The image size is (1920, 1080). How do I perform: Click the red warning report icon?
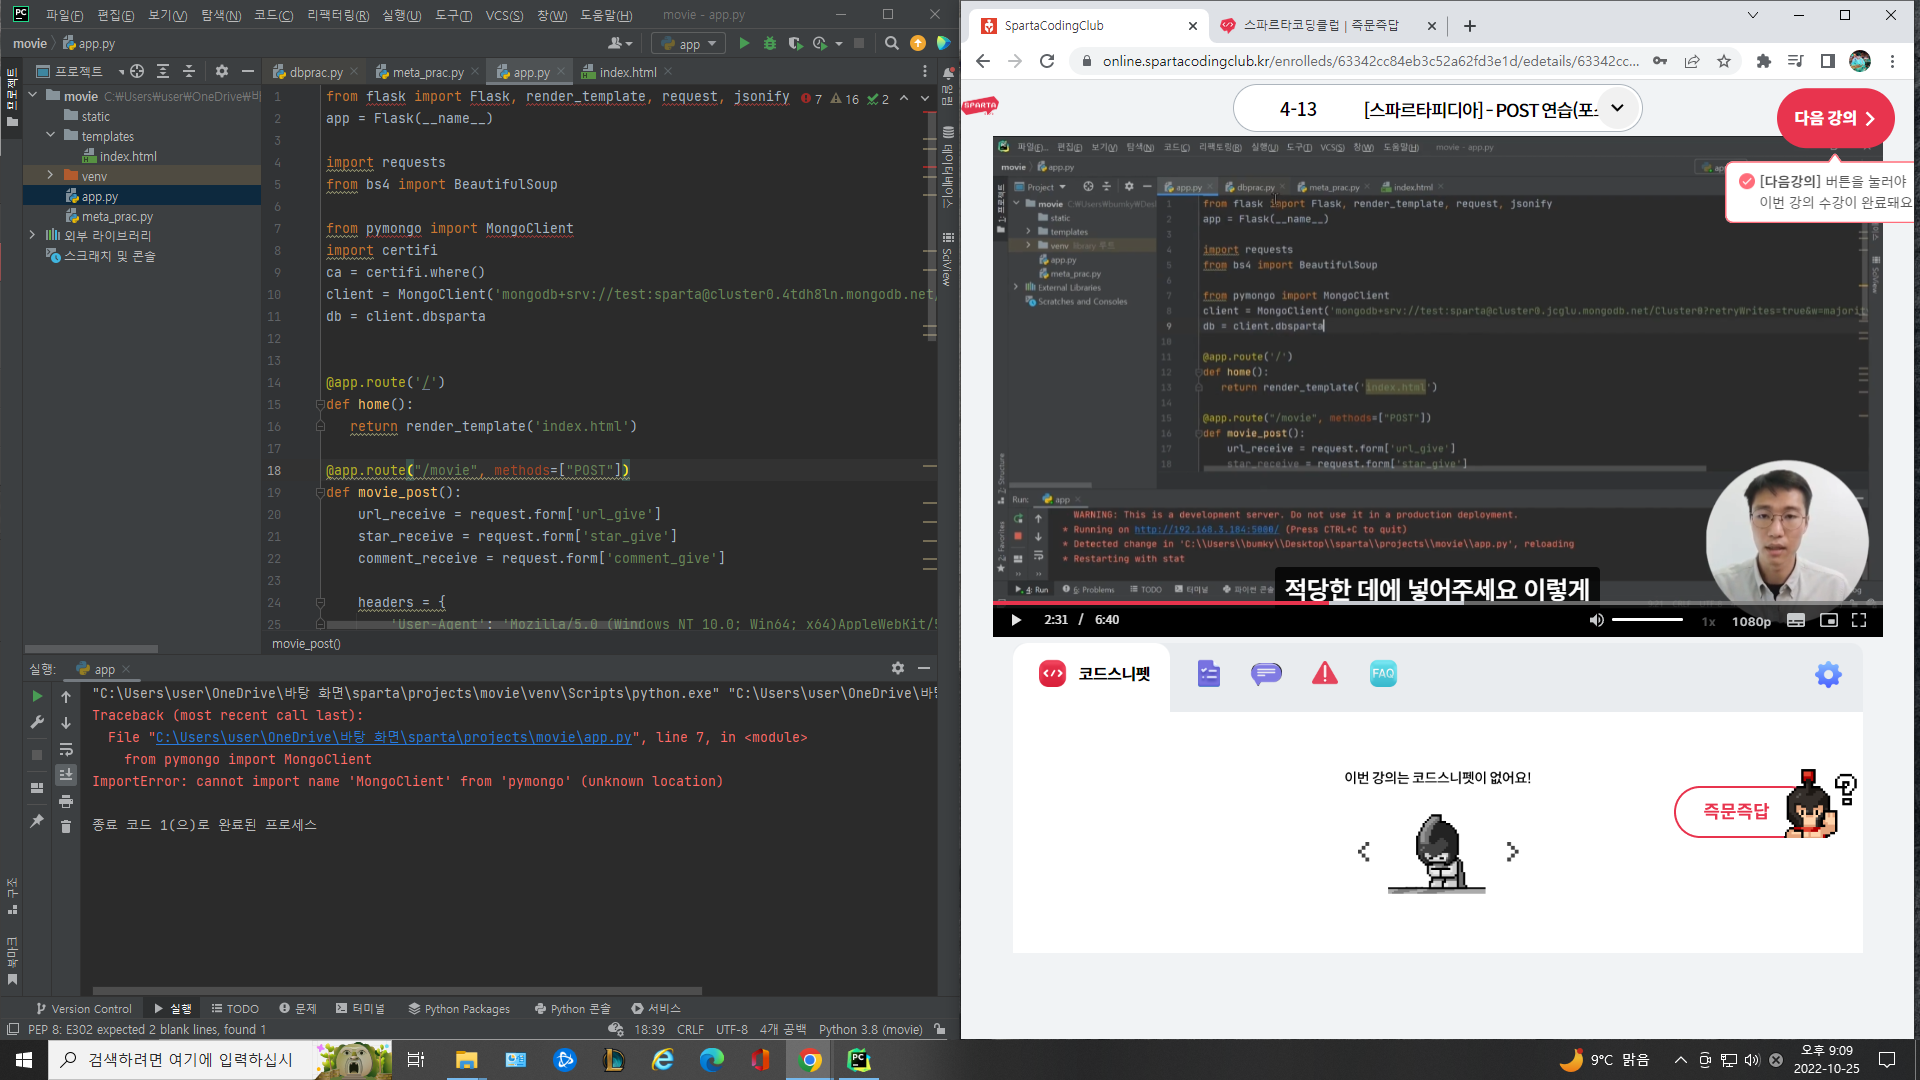pyautogui.click(x=1325, y=674)
